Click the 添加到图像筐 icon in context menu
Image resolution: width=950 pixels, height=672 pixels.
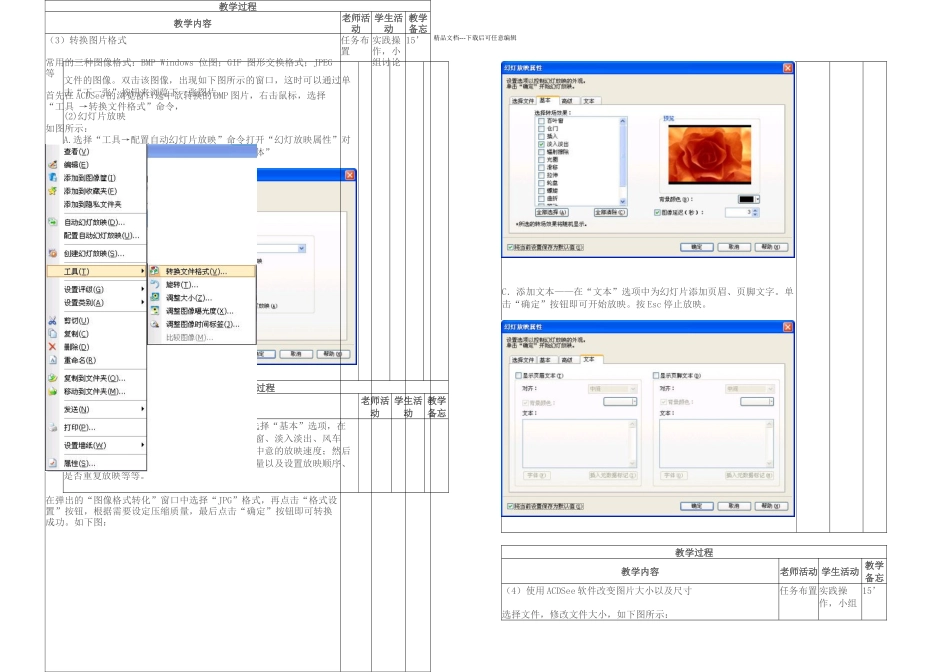53,178
